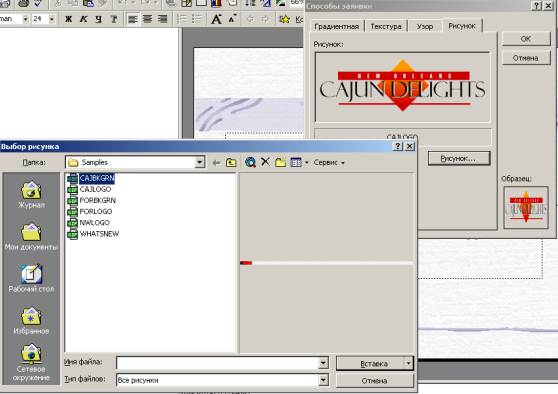
Task: Toggle text shadow button in toolbar
Action: pyautogui.click(x=114, y=19)
